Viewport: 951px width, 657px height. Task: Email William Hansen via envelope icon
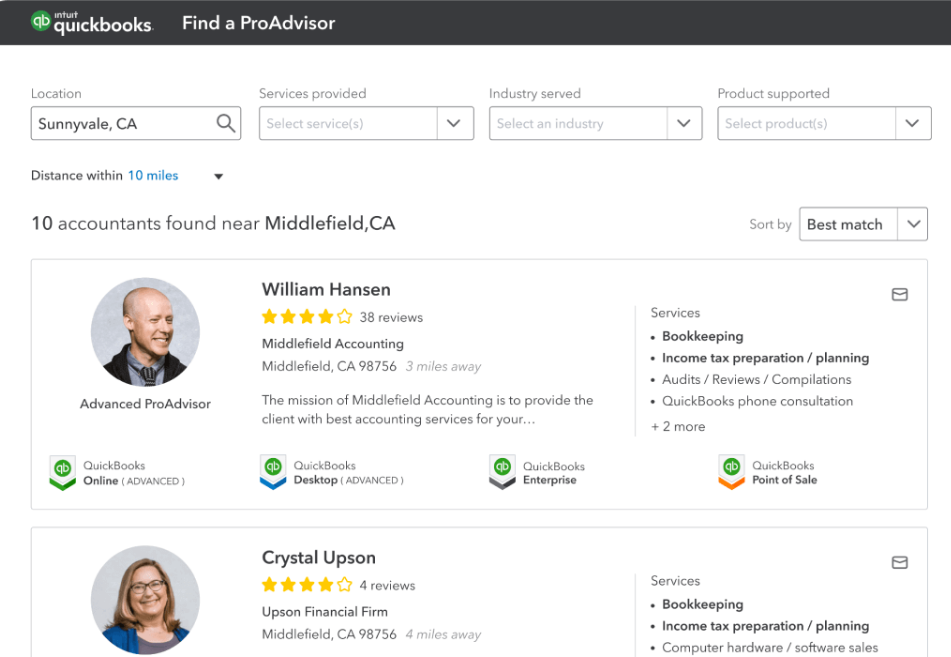click(x=899, y=295)
